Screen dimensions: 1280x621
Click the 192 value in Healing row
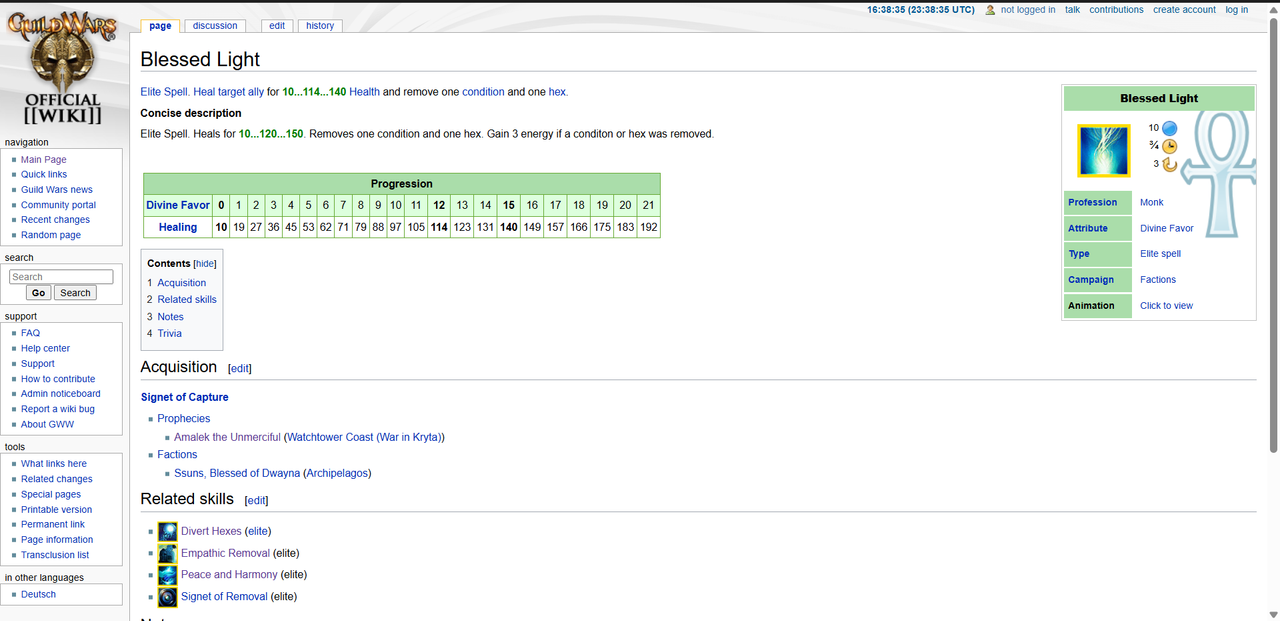(x=649, y=227)
